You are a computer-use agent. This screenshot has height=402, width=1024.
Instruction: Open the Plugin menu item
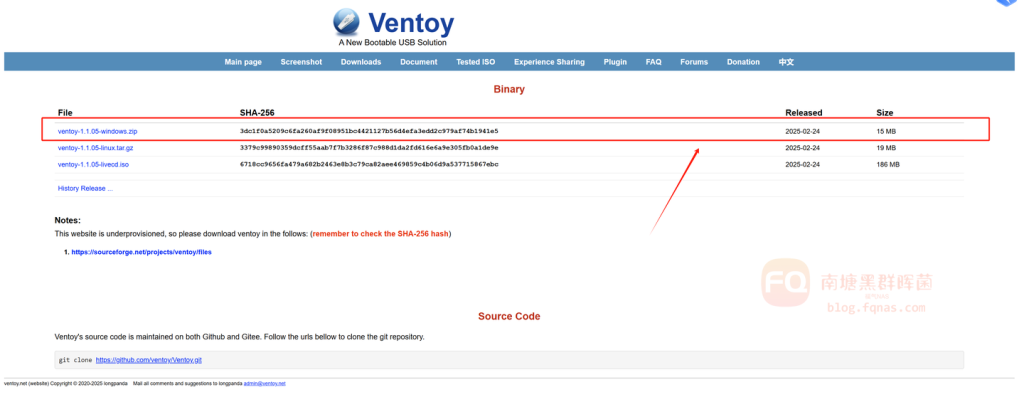pyautogui.click(x=615, y=62)
